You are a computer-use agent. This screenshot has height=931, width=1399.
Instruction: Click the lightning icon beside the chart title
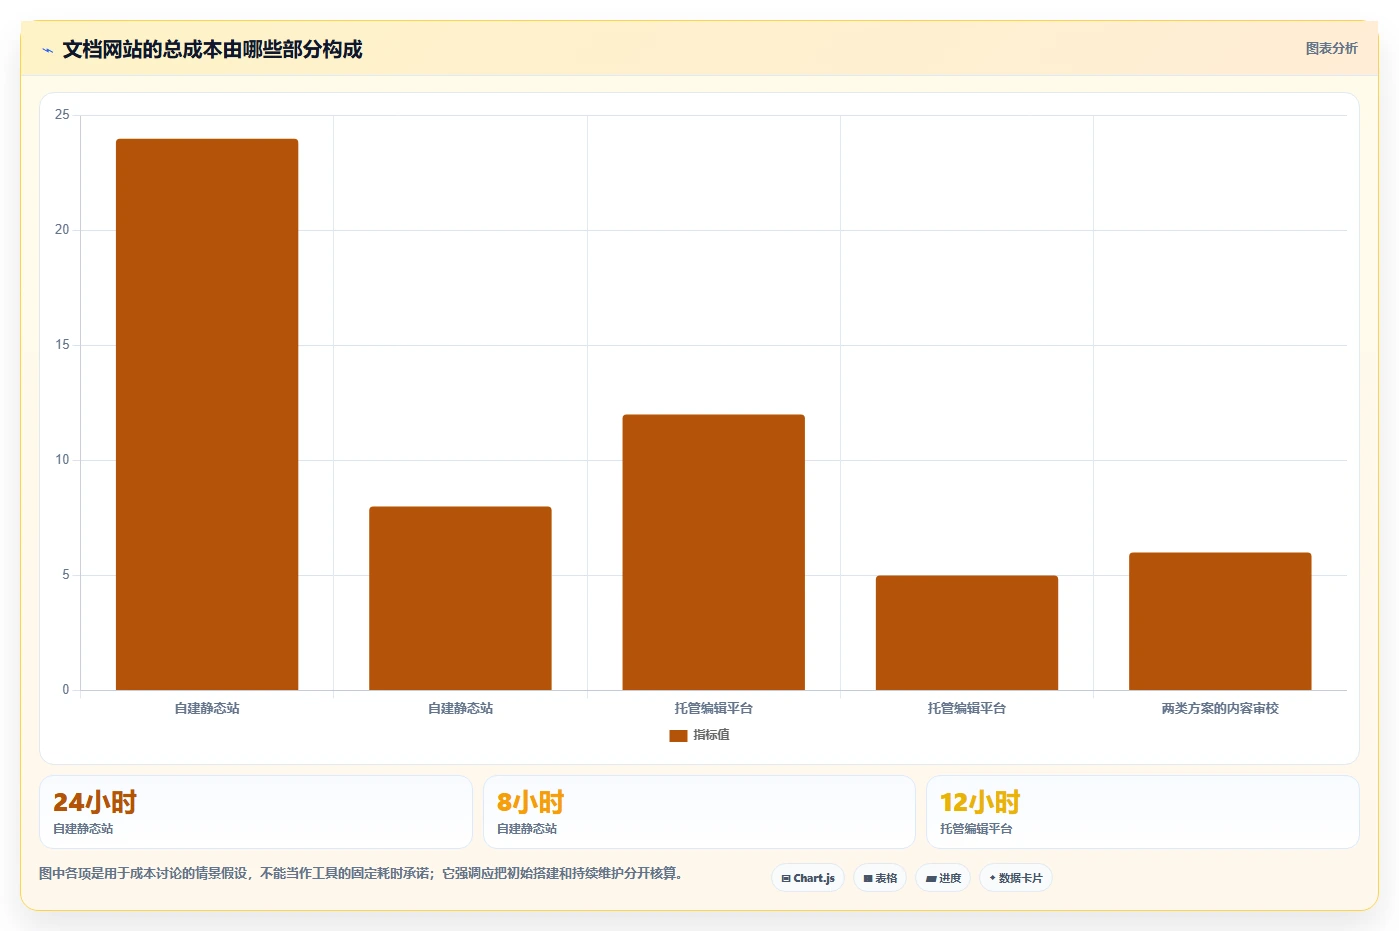point(47,50)
